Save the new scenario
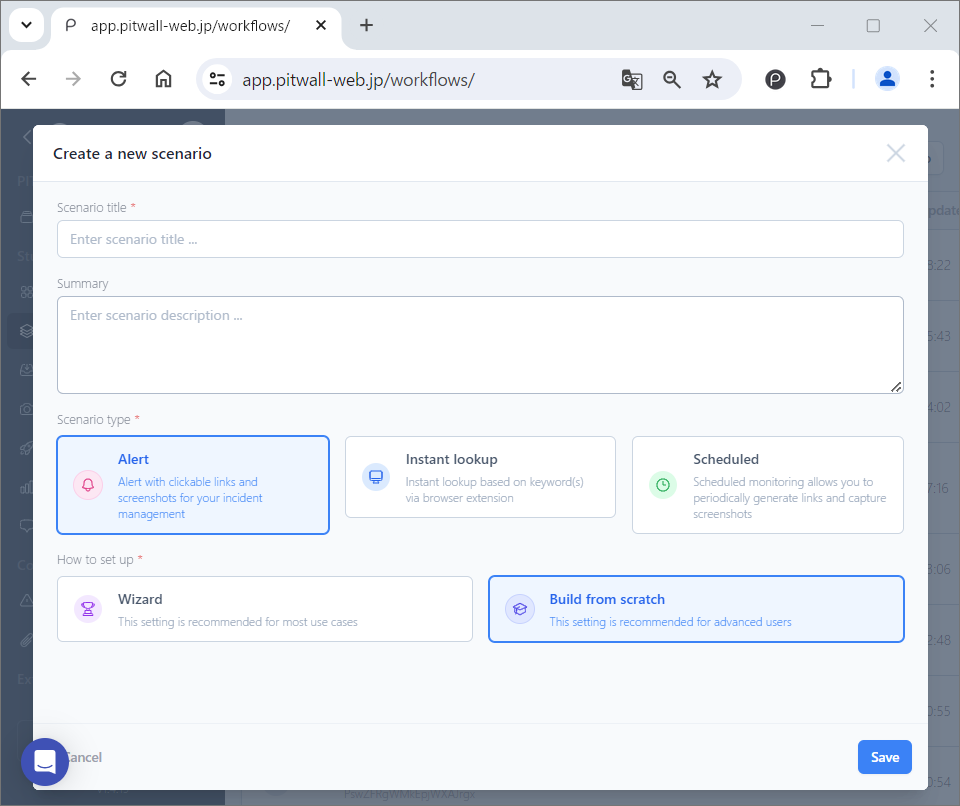The height and width of the screenshot is (806, 960). [x=884, y=757]
